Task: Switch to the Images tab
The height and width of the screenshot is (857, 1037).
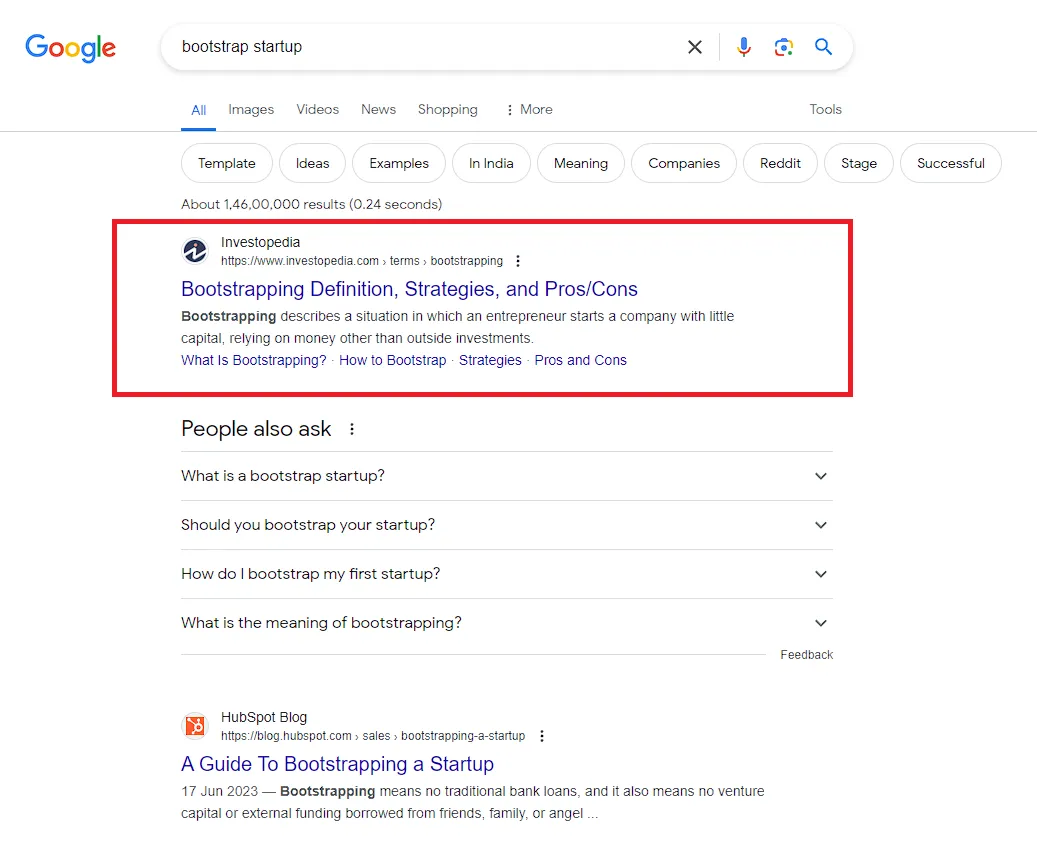Action: (x=251, y=110)
